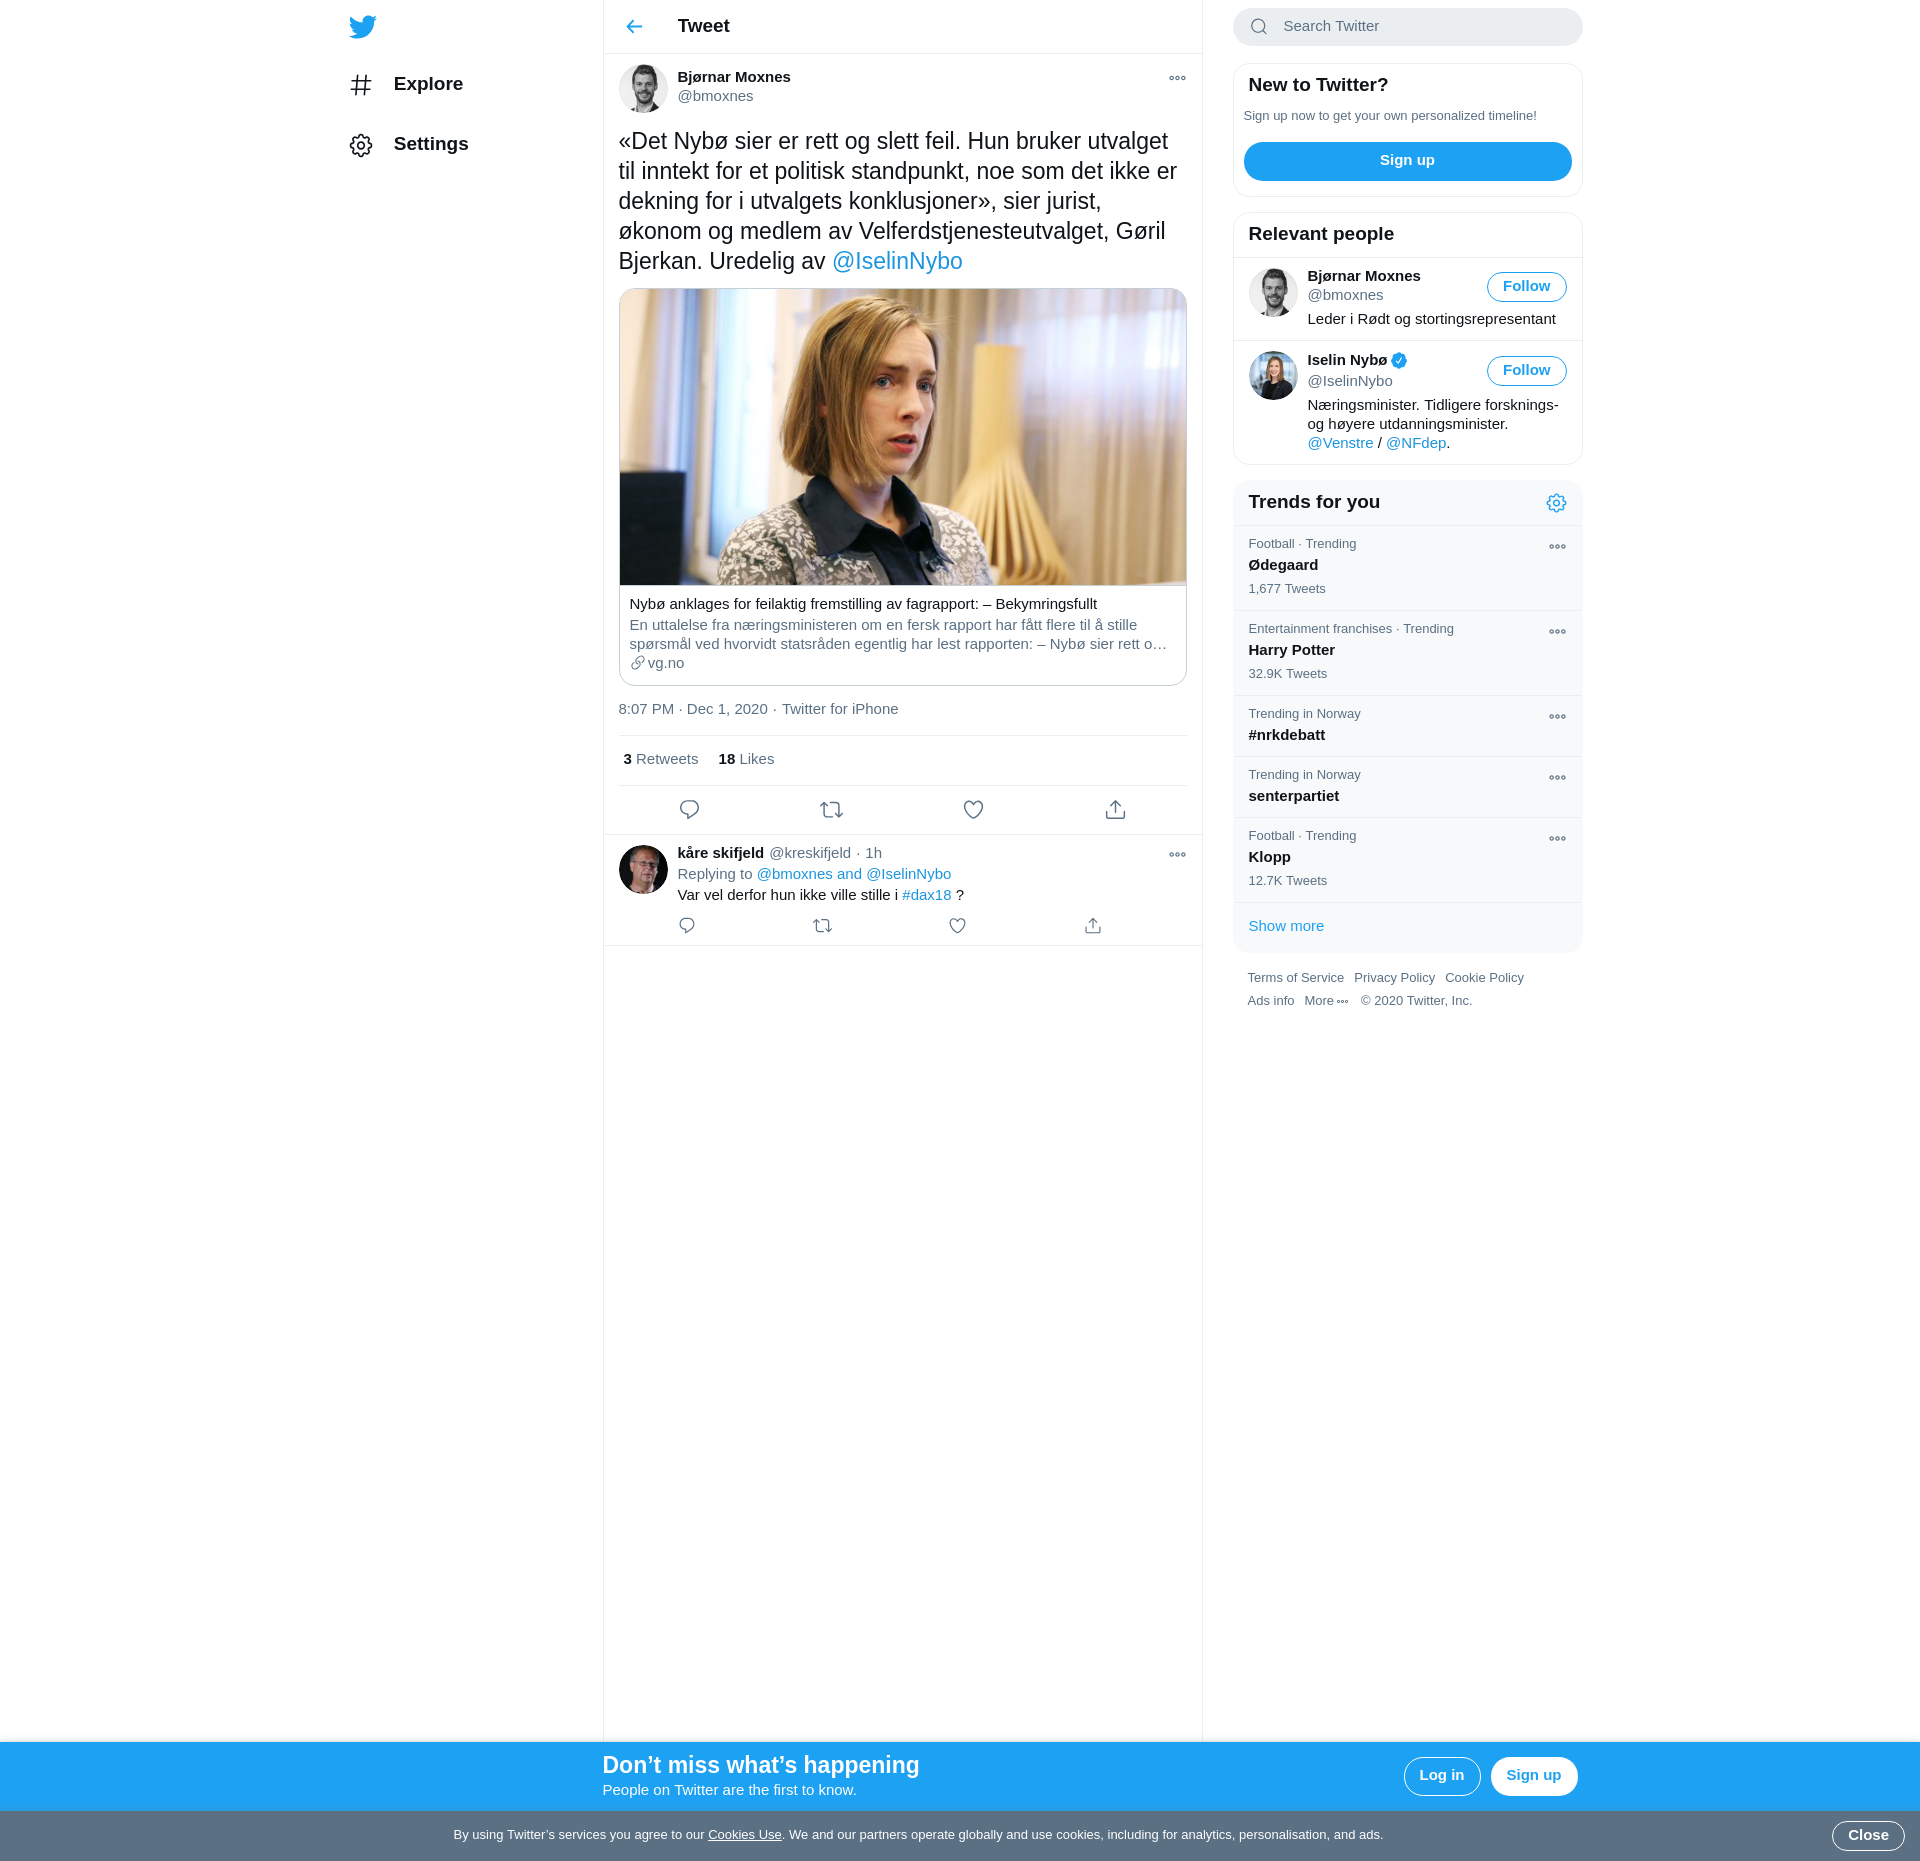Open the Cookies Use link

[744, 1835]
